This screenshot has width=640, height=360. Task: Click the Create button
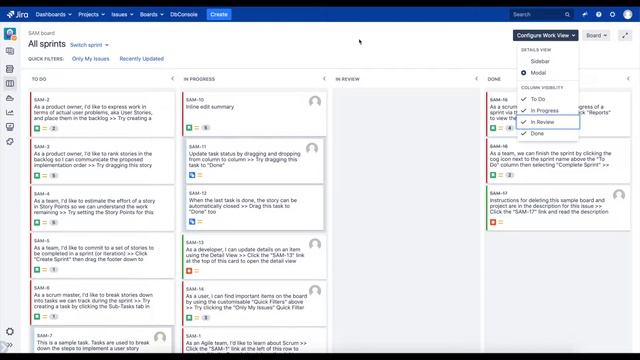pyautogui.click(x=219, y=14)
